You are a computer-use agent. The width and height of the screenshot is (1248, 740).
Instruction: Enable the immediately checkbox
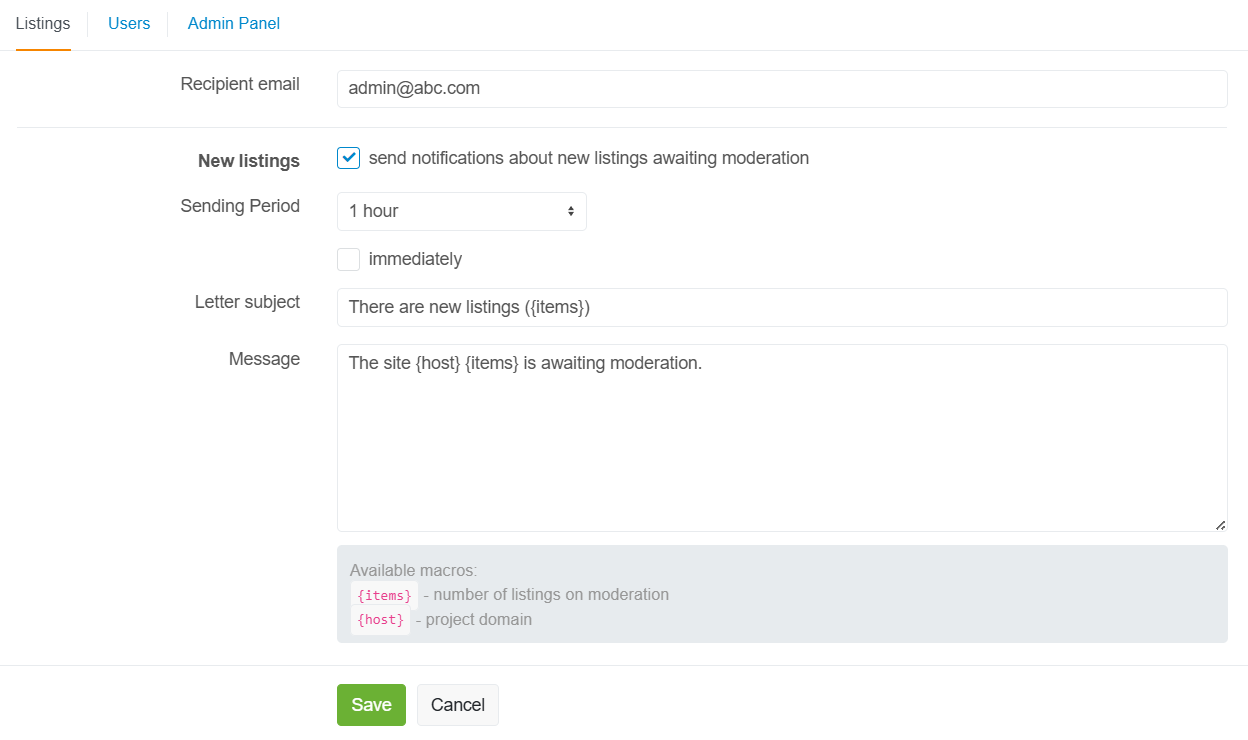pos(348,259)
